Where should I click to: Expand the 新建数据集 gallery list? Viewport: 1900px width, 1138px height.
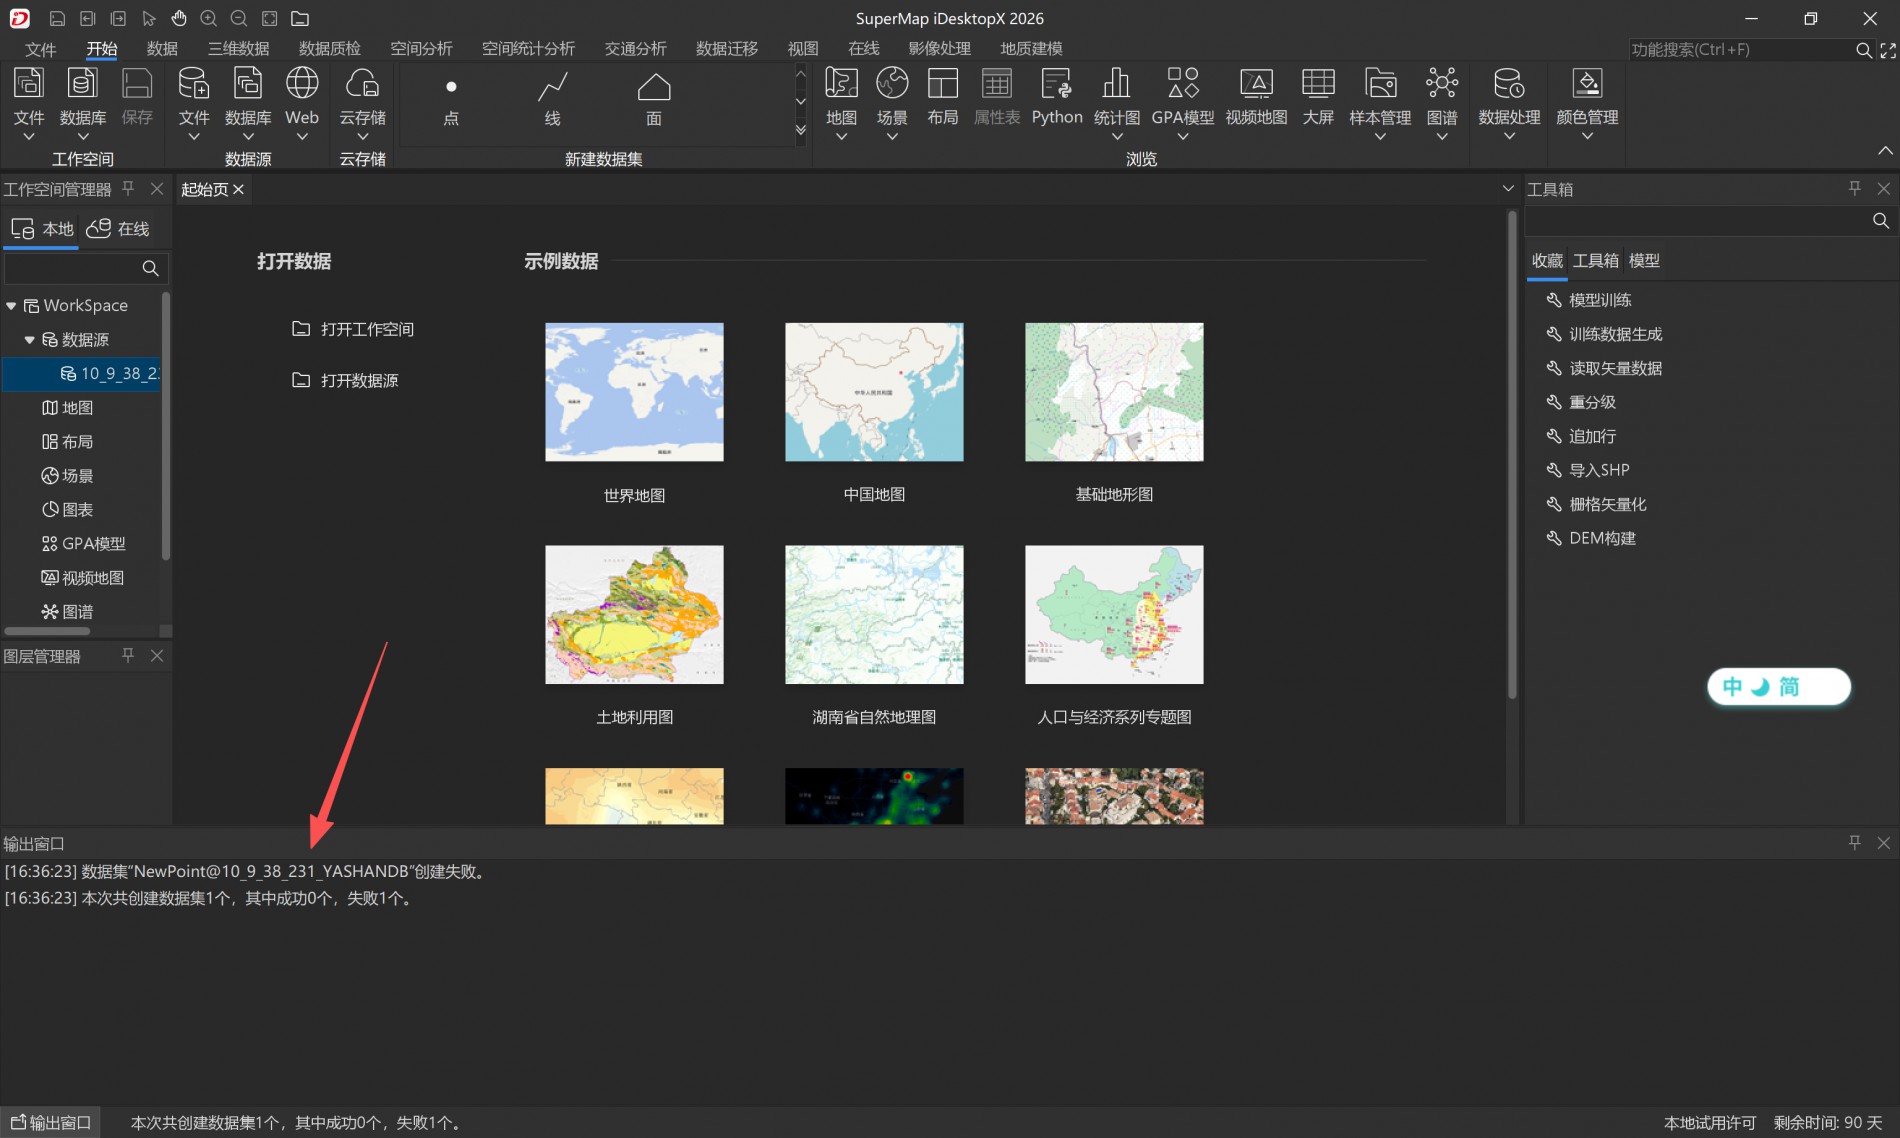801,130
